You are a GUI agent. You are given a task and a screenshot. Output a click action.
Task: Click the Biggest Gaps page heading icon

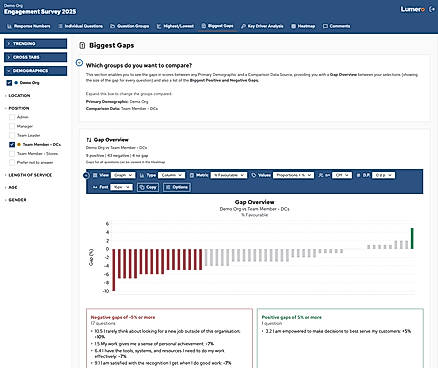82,45
